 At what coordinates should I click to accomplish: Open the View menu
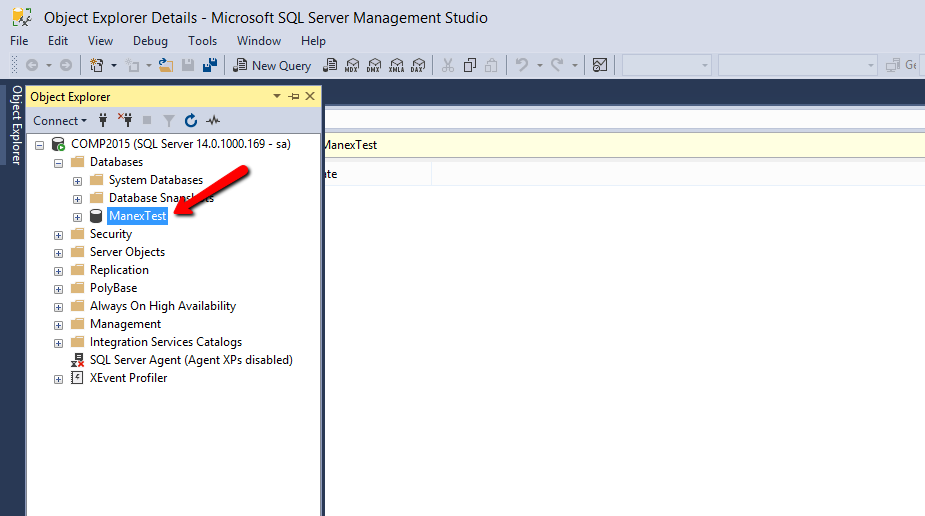click(100, 41)
